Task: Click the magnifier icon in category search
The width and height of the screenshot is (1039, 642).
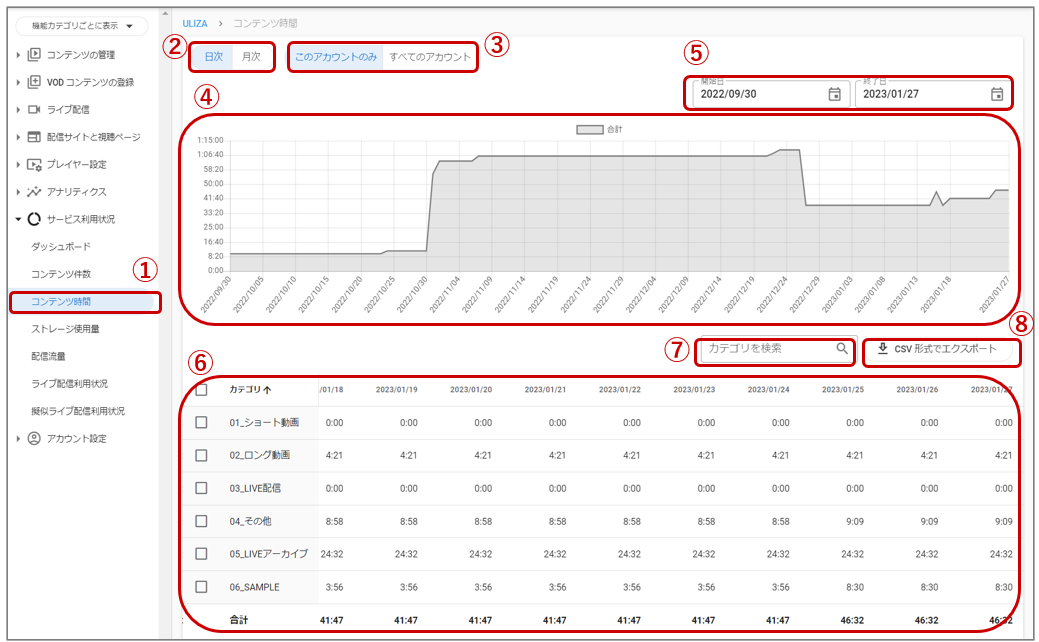Action: [842, 349]
